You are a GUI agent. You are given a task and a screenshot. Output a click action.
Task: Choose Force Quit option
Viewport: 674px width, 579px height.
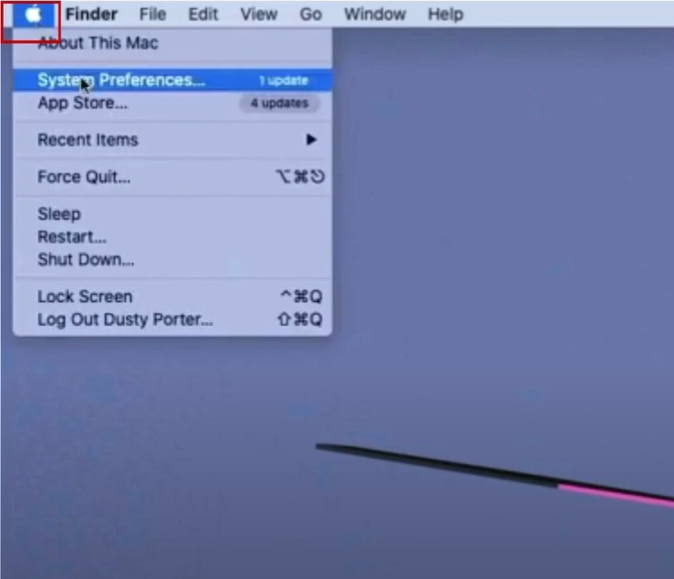pyautogui.click(x=172, y=177)
